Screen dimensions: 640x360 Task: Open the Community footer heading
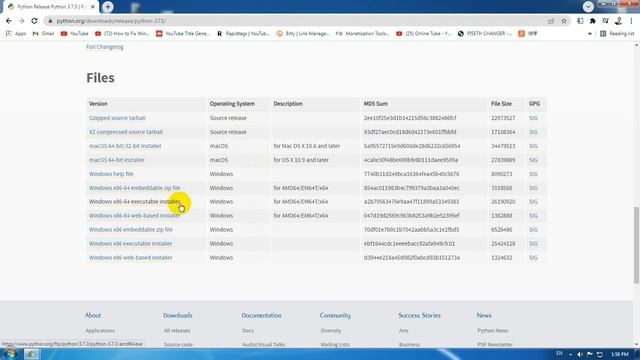click(335, 316)
